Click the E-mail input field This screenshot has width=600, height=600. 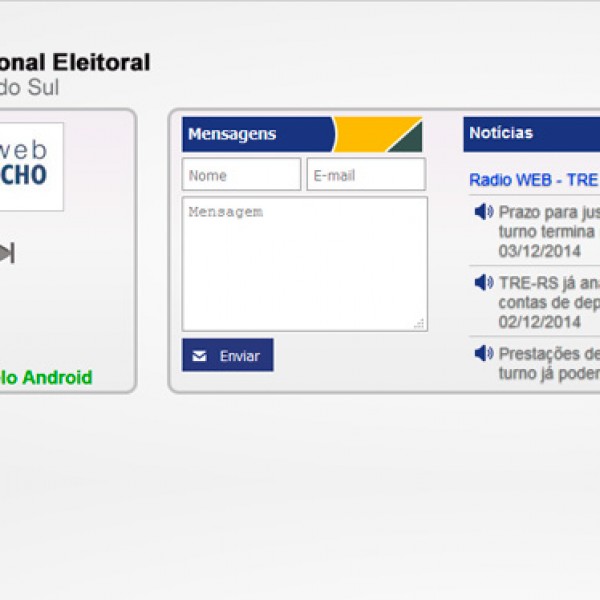(x=366, y=174)
